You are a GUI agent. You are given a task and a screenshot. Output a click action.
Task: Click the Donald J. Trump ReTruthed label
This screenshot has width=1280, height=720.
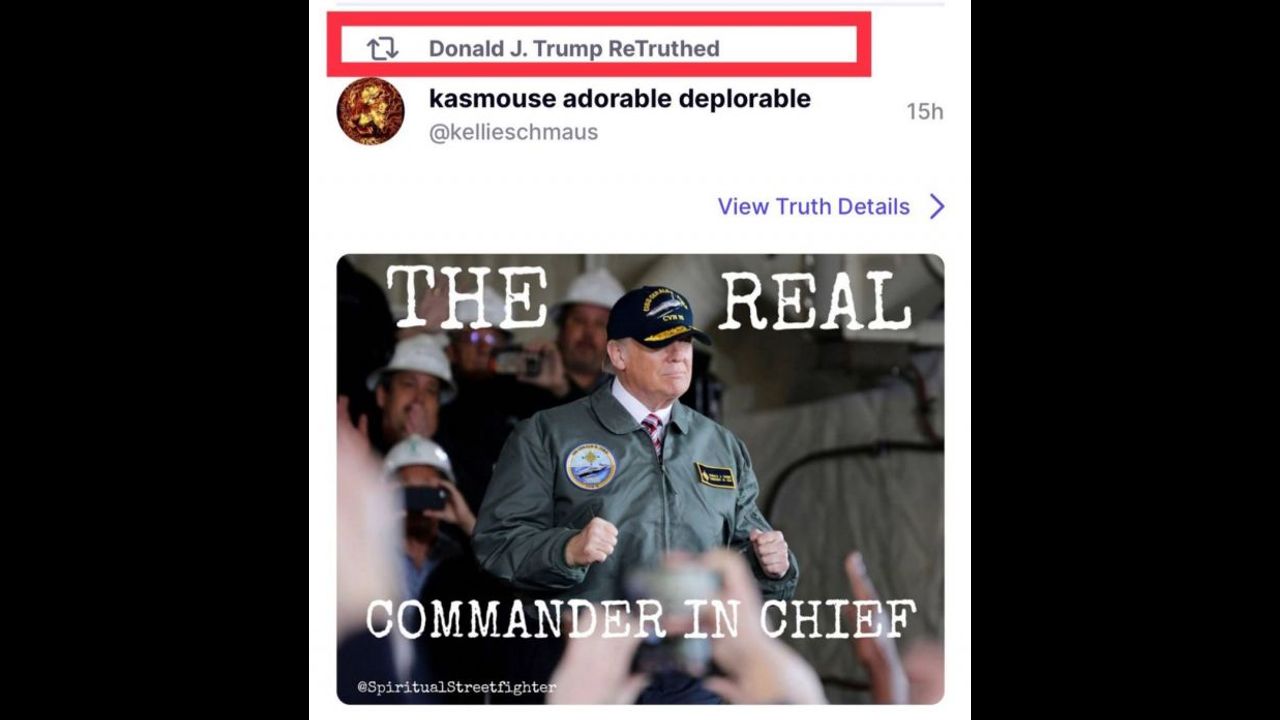574,48
